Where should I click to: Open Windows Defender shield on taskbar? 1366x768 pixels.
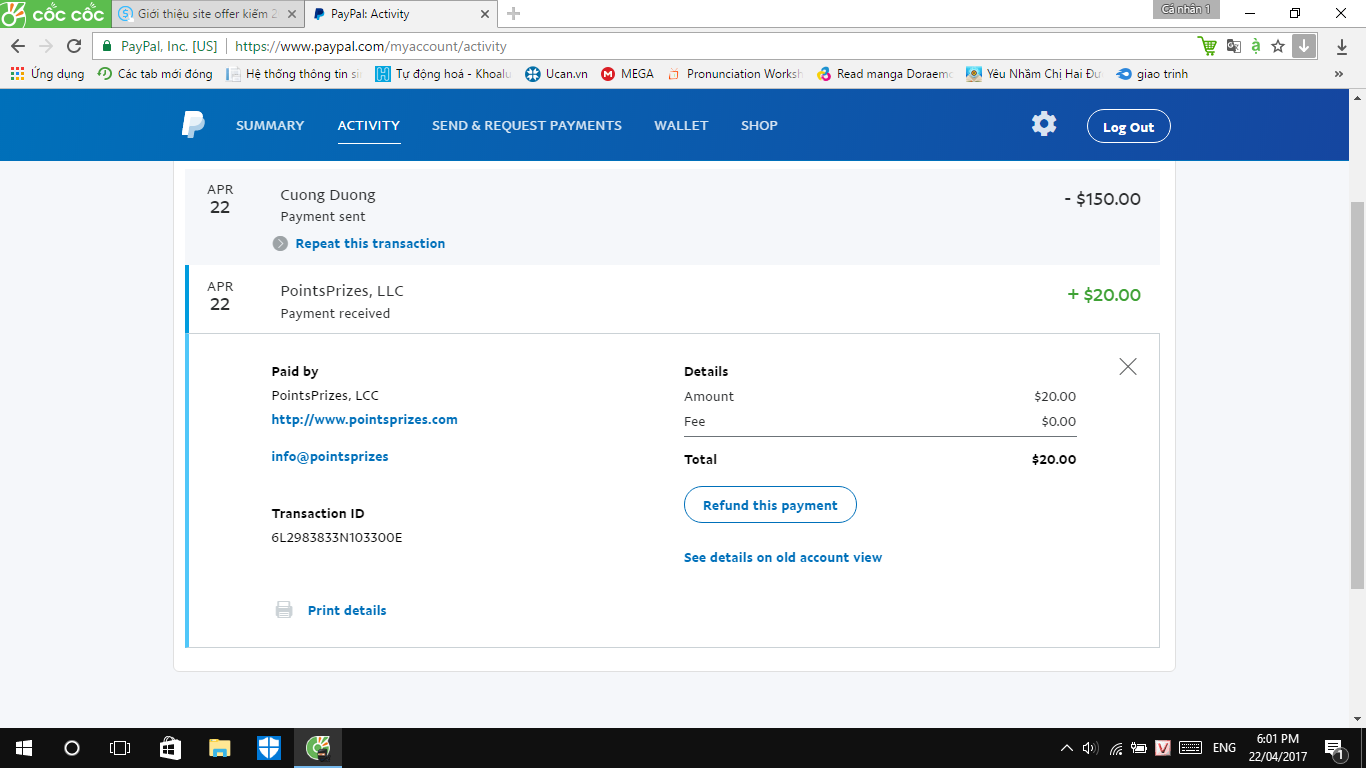click(269, 748)
